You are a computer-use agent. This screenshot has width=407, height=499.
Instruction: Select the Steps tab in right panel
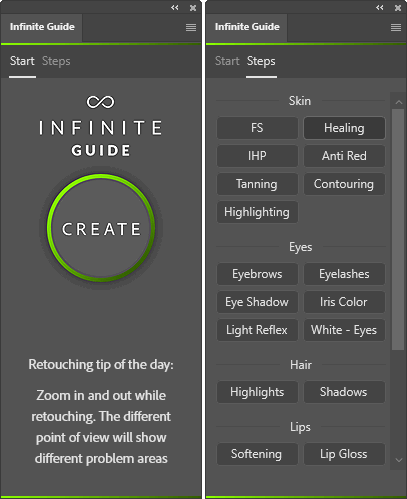[261, 61]
